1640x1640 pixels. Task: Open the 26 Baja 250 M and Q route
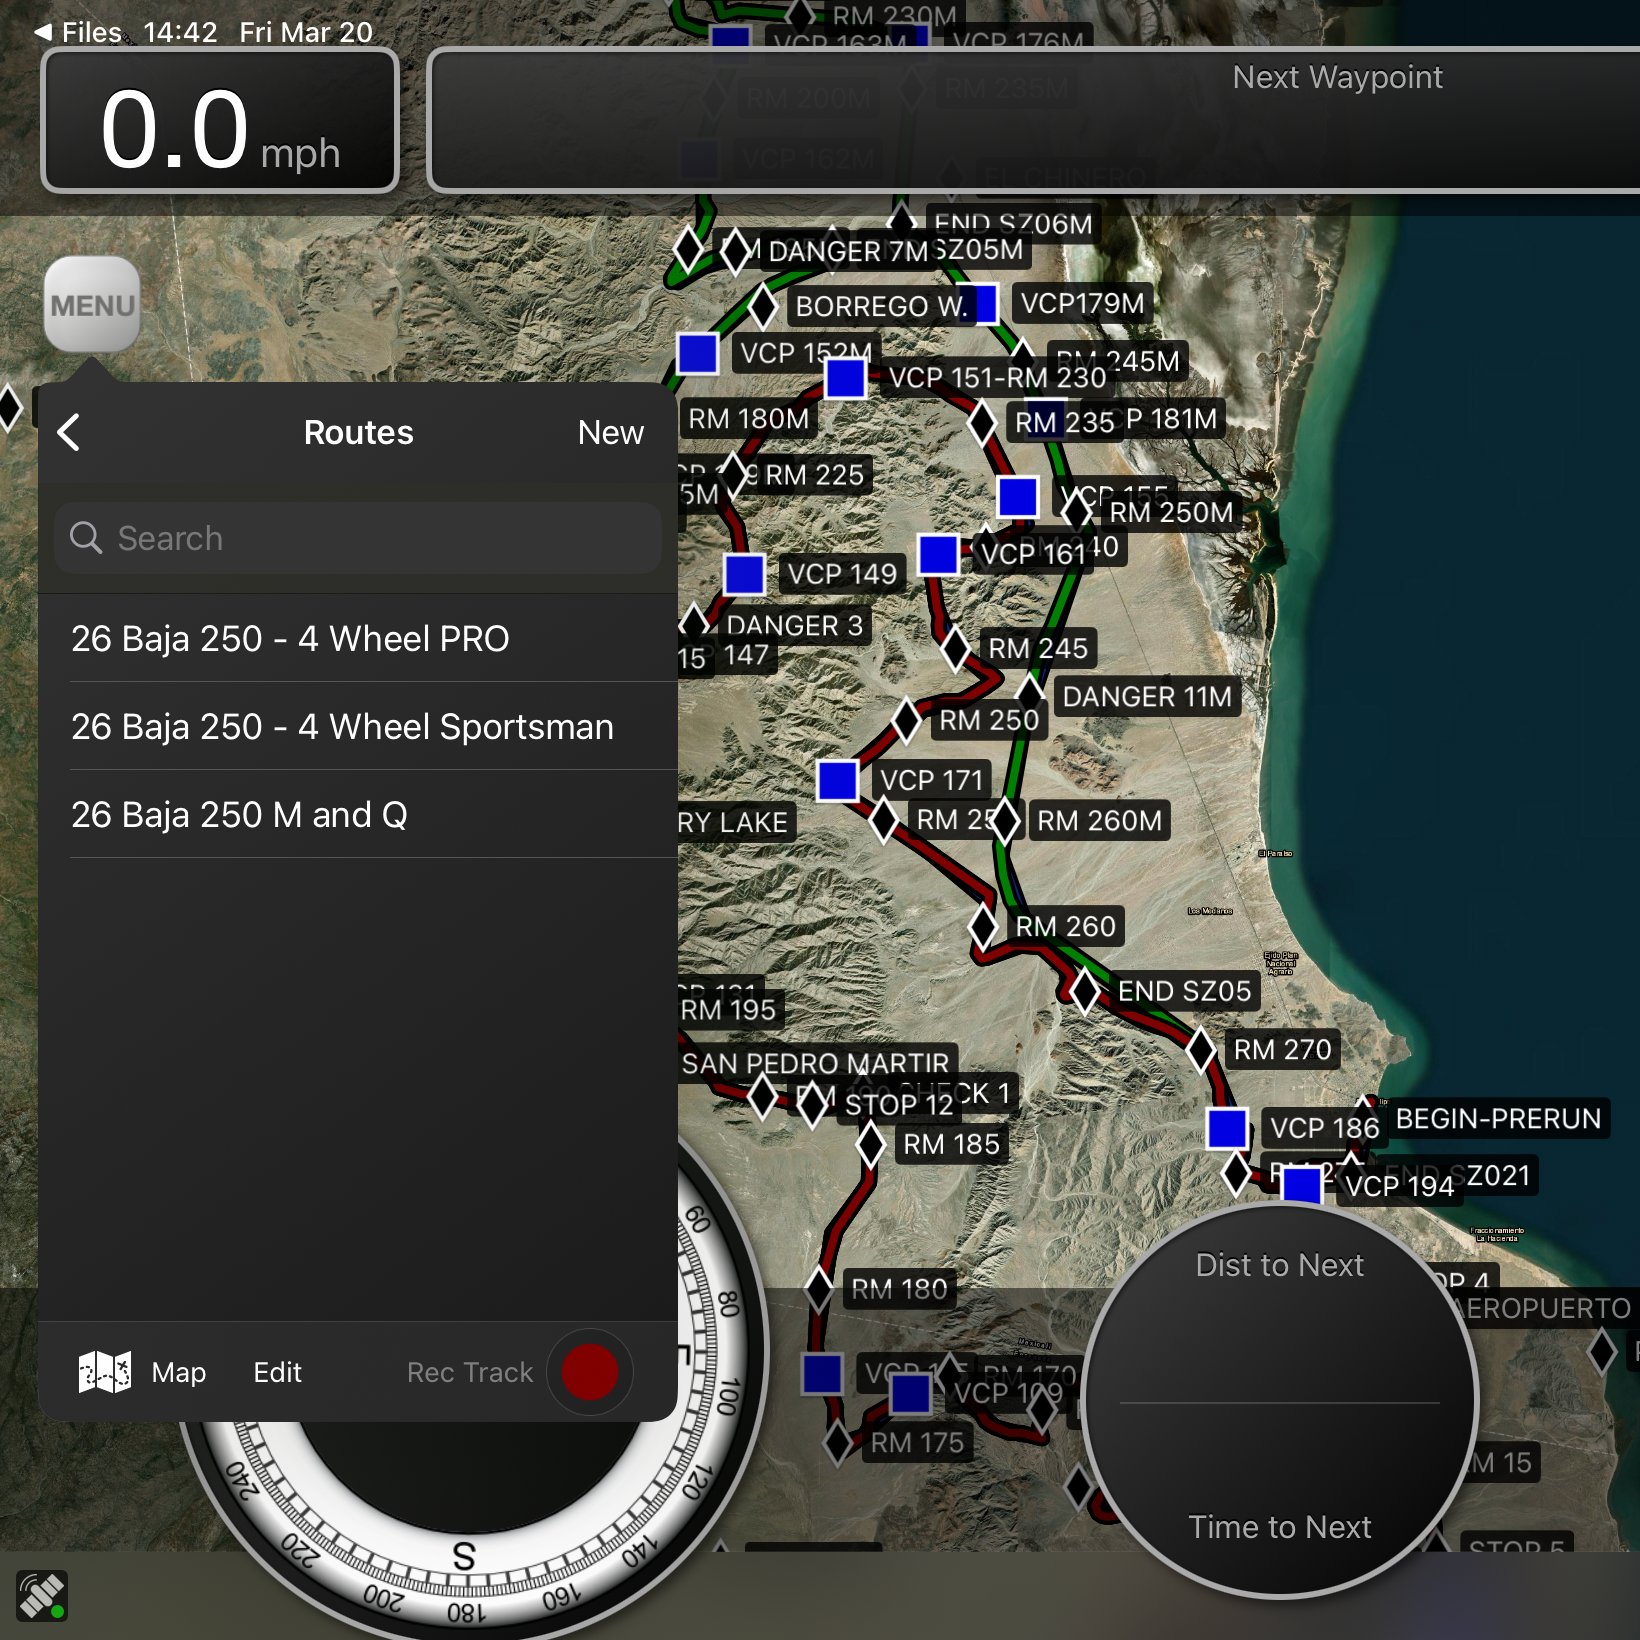point(239,814)
